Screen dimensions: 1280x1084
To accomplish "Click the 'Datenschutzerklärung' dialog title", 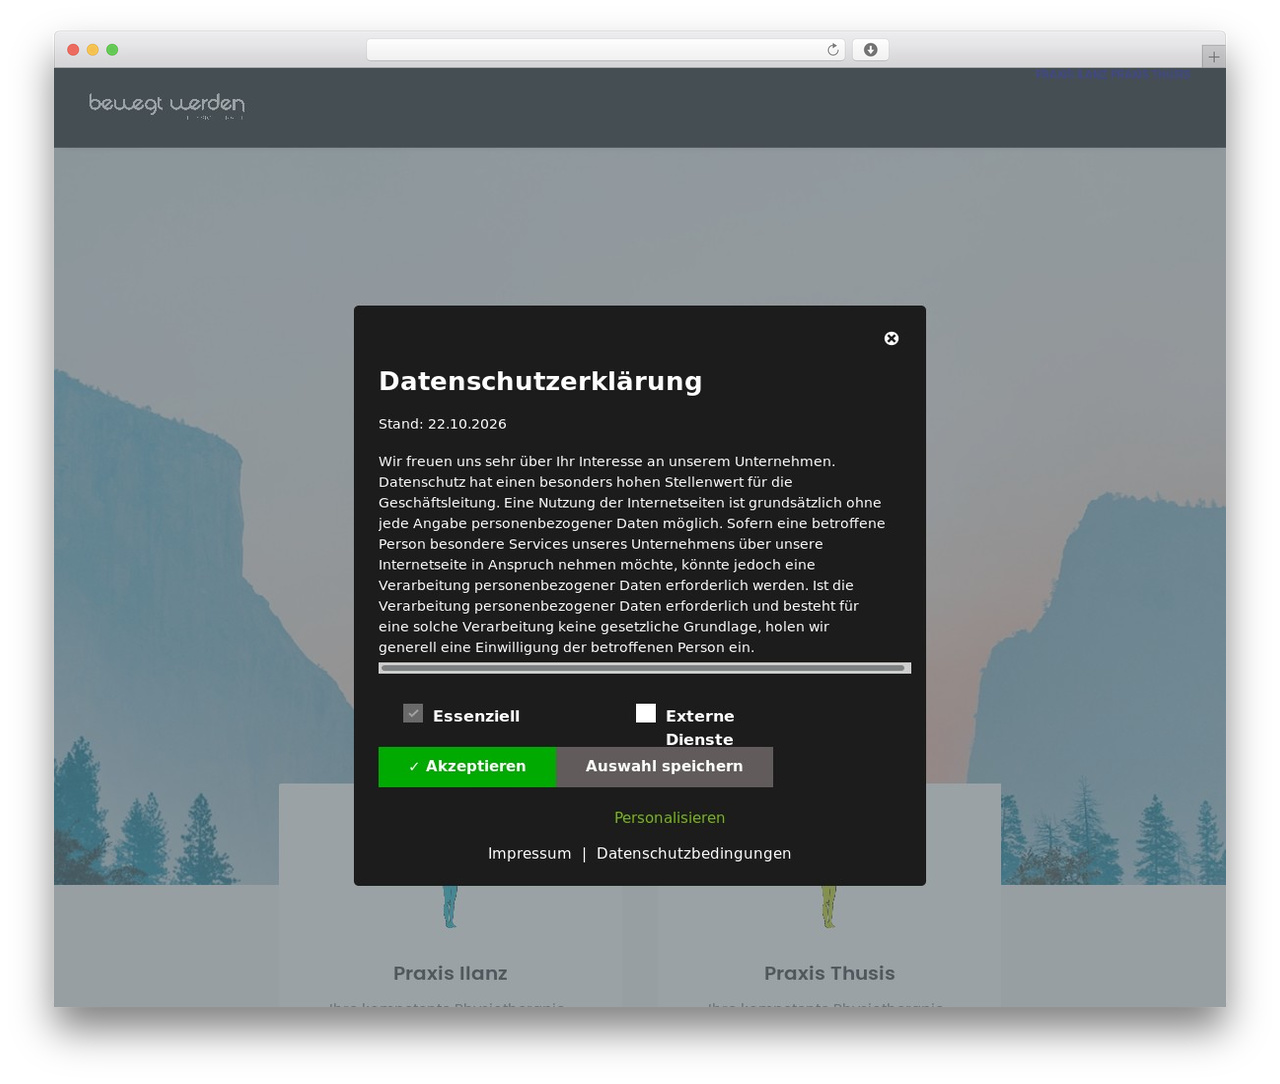I will click(x=540, y=381).
